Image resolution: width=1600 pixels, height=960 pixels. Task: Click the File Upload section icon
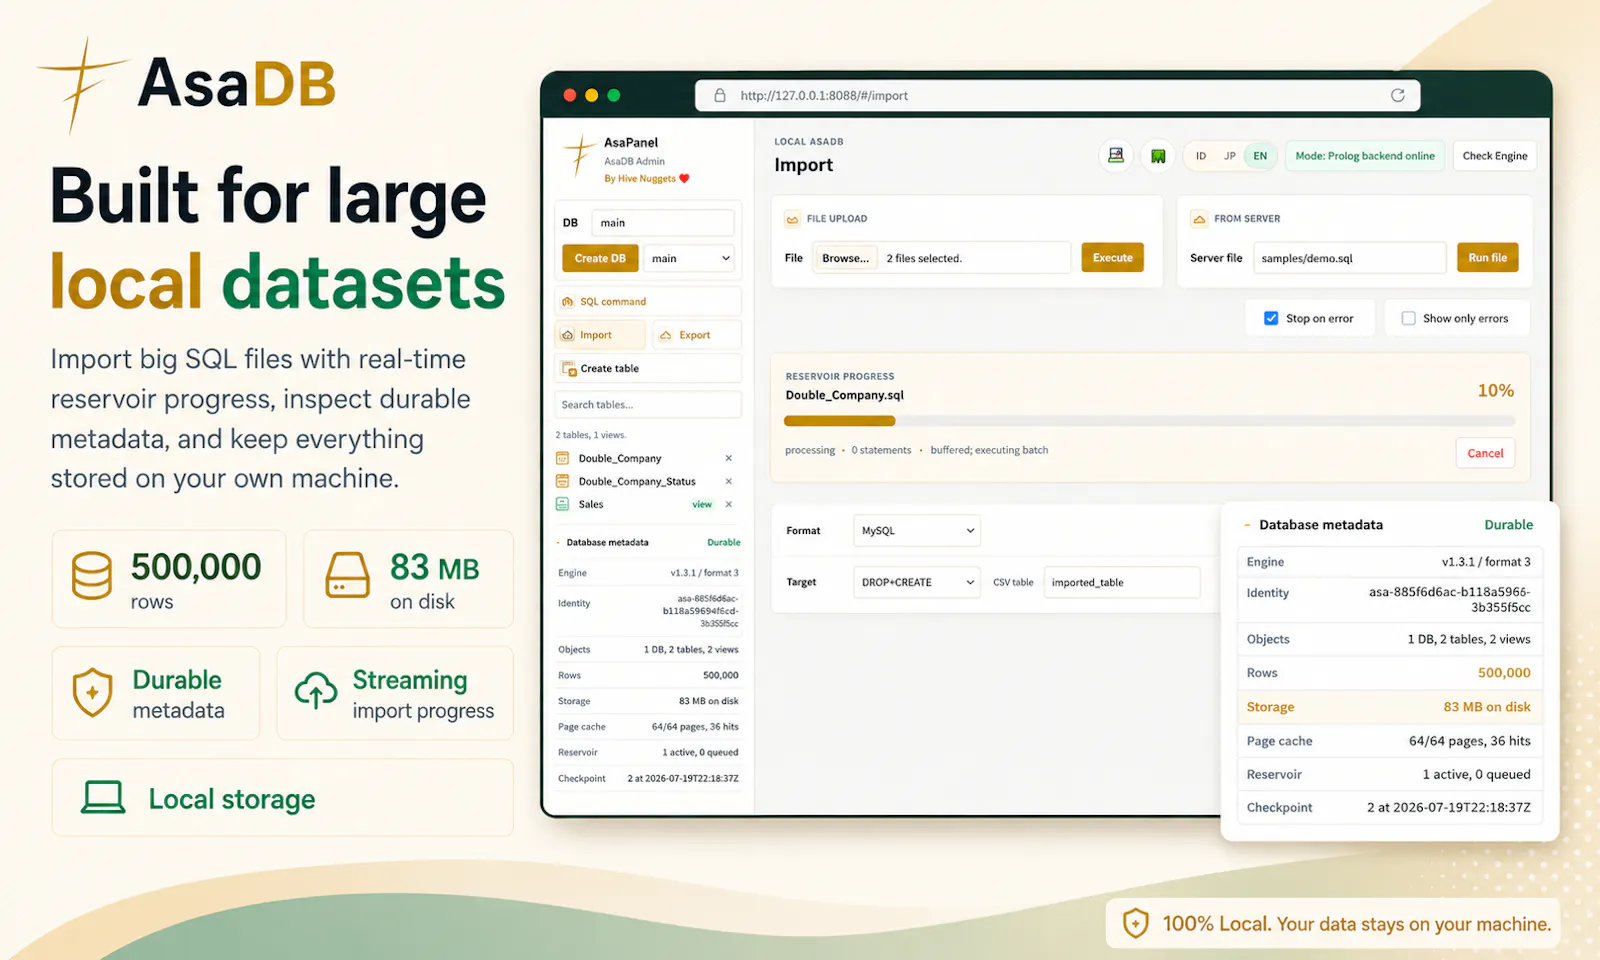(792, 219)
